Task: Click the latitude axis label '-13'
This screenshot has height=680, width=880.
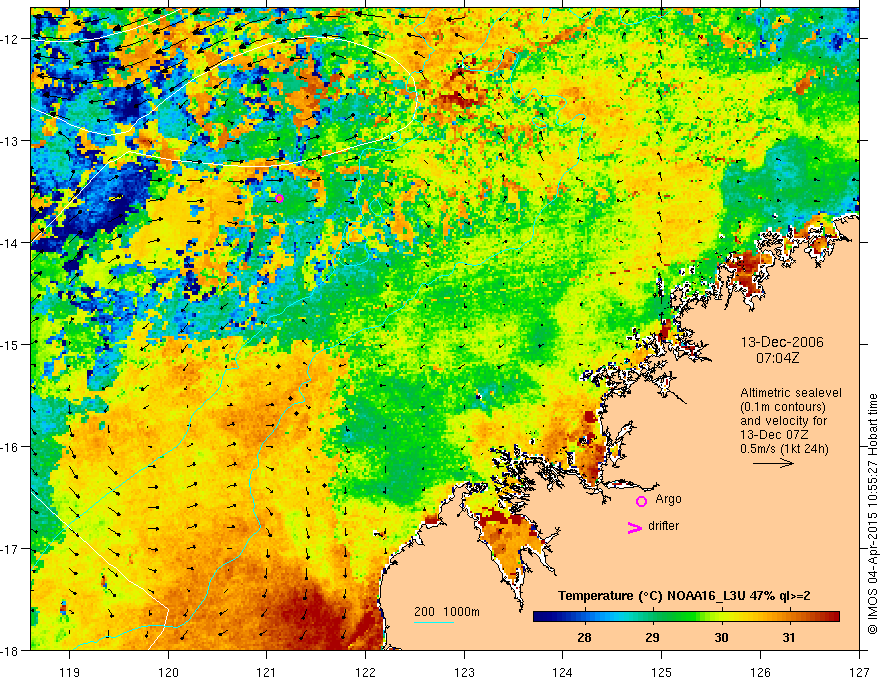Action: click(x=11, y=141)
